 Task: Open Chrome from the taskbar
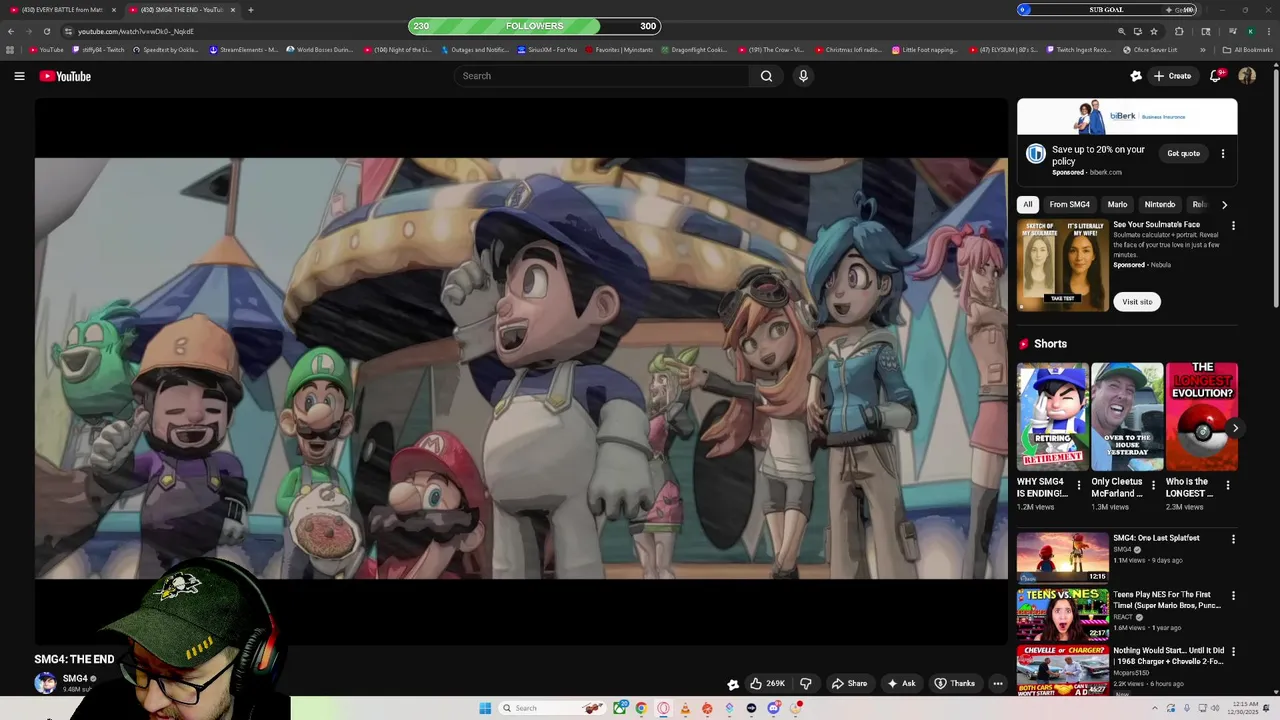641,708
